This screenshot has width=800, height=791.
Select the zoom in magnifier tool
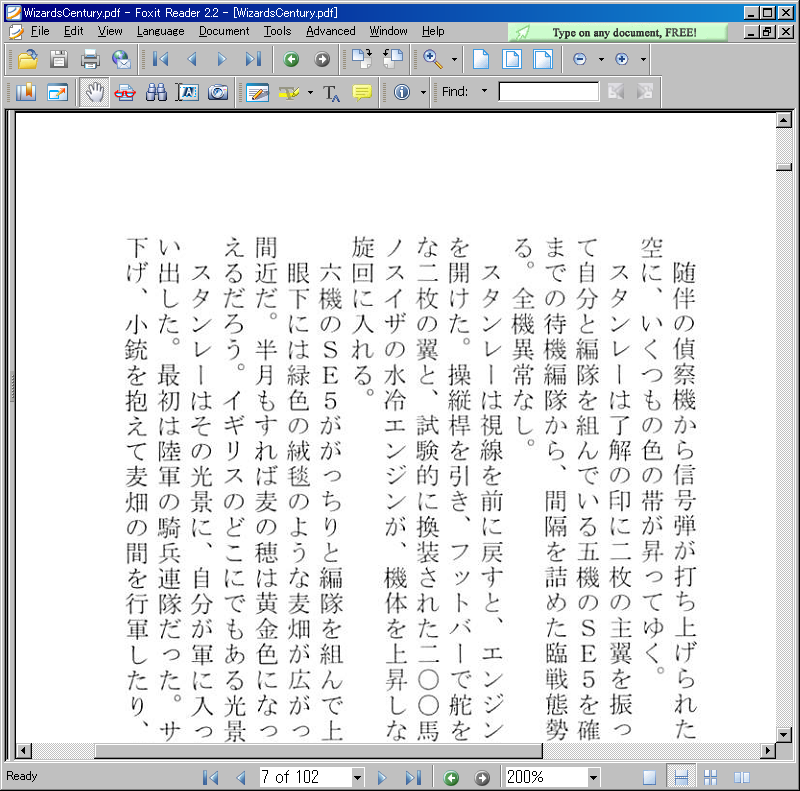(433, 59)
